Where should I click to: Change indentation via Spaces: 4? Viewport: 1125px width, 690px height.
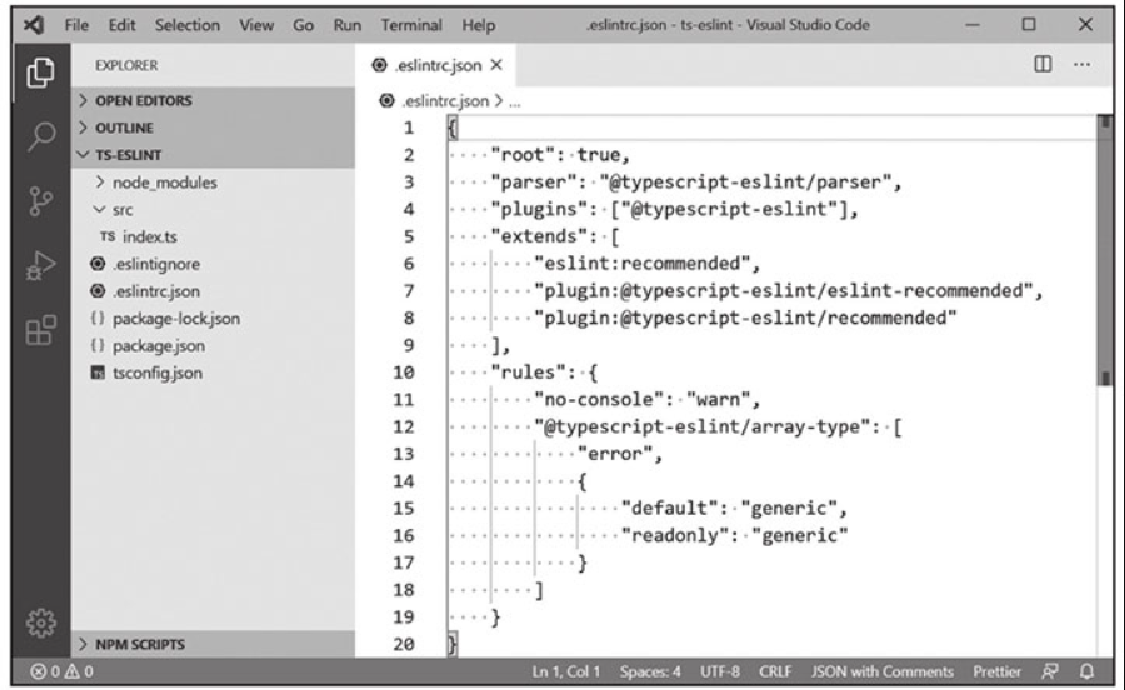pos(650,672)
